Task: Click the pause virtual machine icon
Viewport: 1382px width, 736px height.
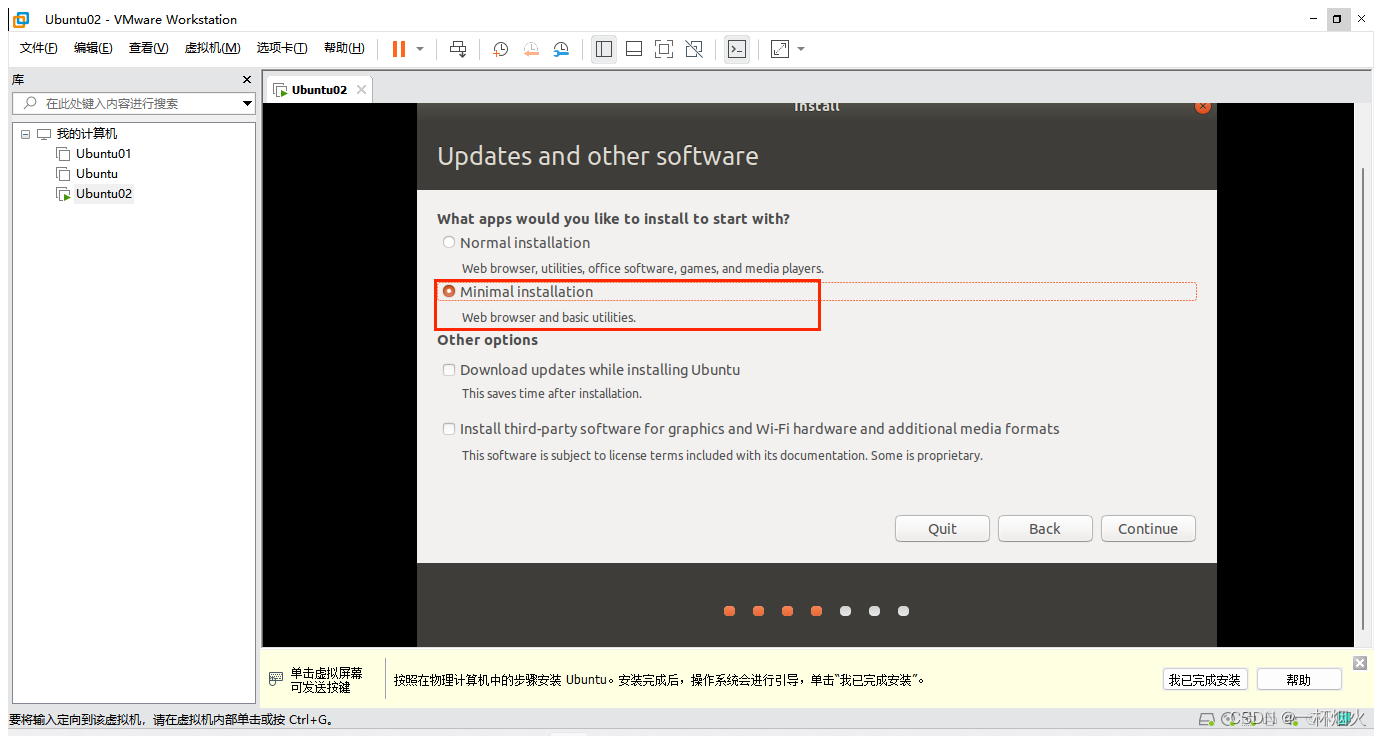Action: (x=399, y=49)
